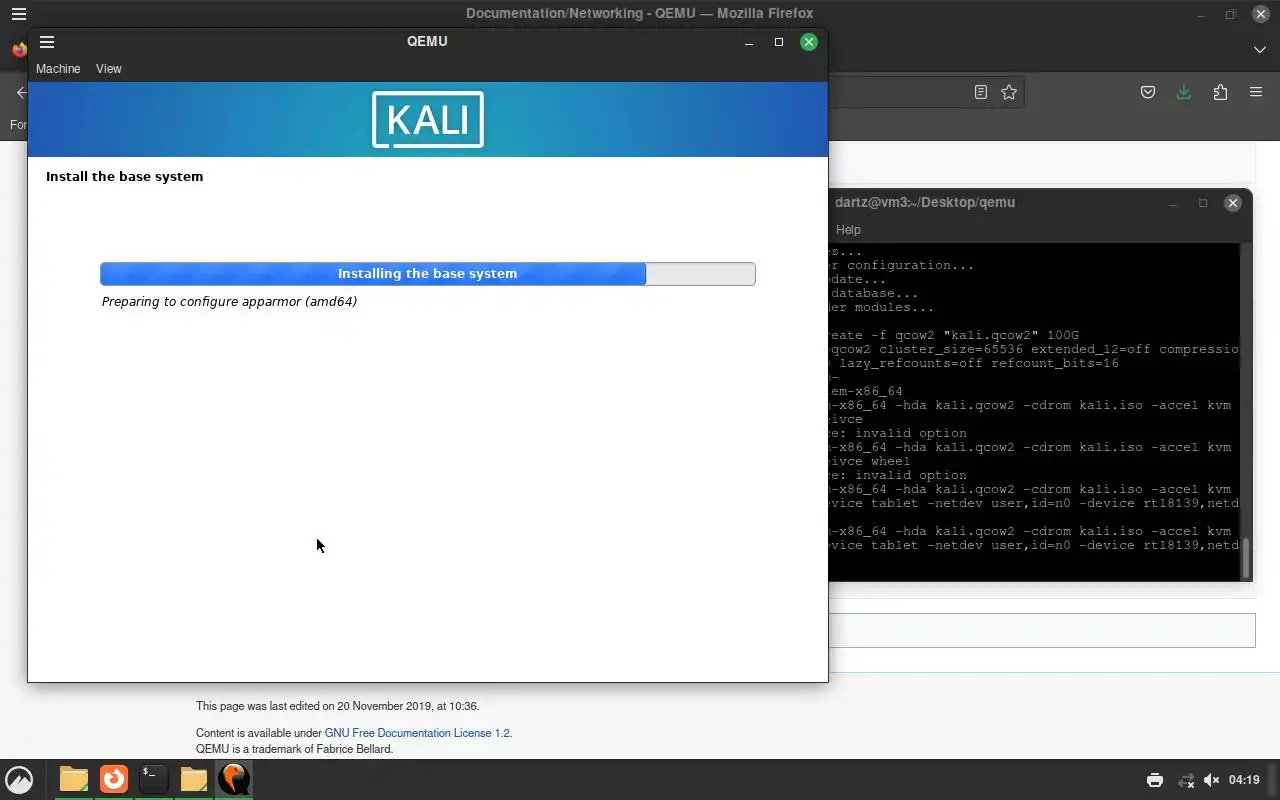Click the terminal title dartz@vm3:~/Desktop/qemu
The height and width of the screenshot is (800, 1280).
(x=925, y=202)
